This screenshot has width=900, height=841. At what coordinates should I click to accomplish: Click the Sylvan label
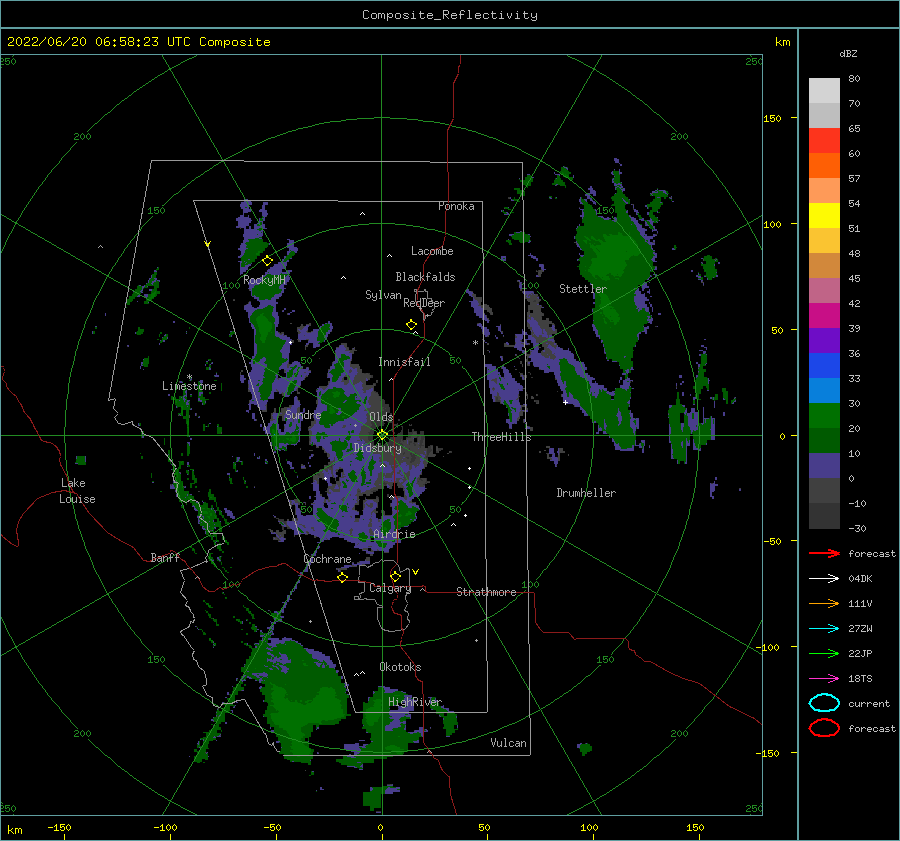[x=383, y=295]
